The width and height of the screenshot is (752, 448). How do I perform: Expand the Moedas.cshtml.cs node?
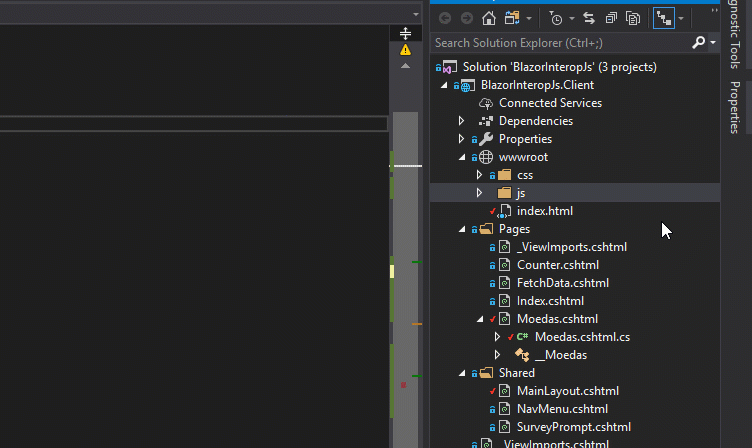[x=497, y=337]
